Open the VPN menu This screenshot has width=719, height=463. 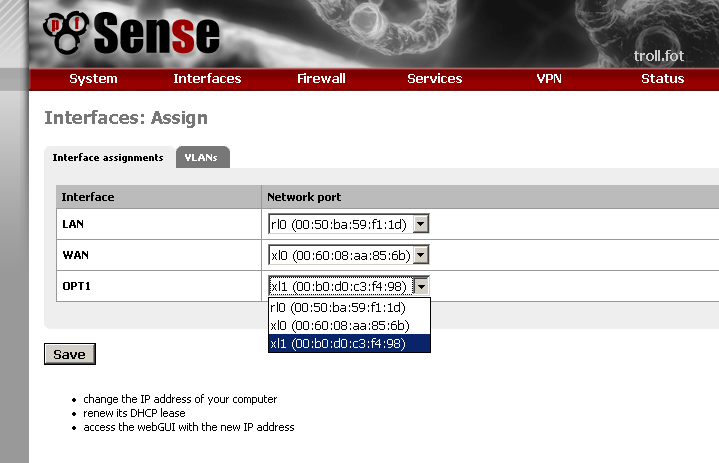coord(549,79)
